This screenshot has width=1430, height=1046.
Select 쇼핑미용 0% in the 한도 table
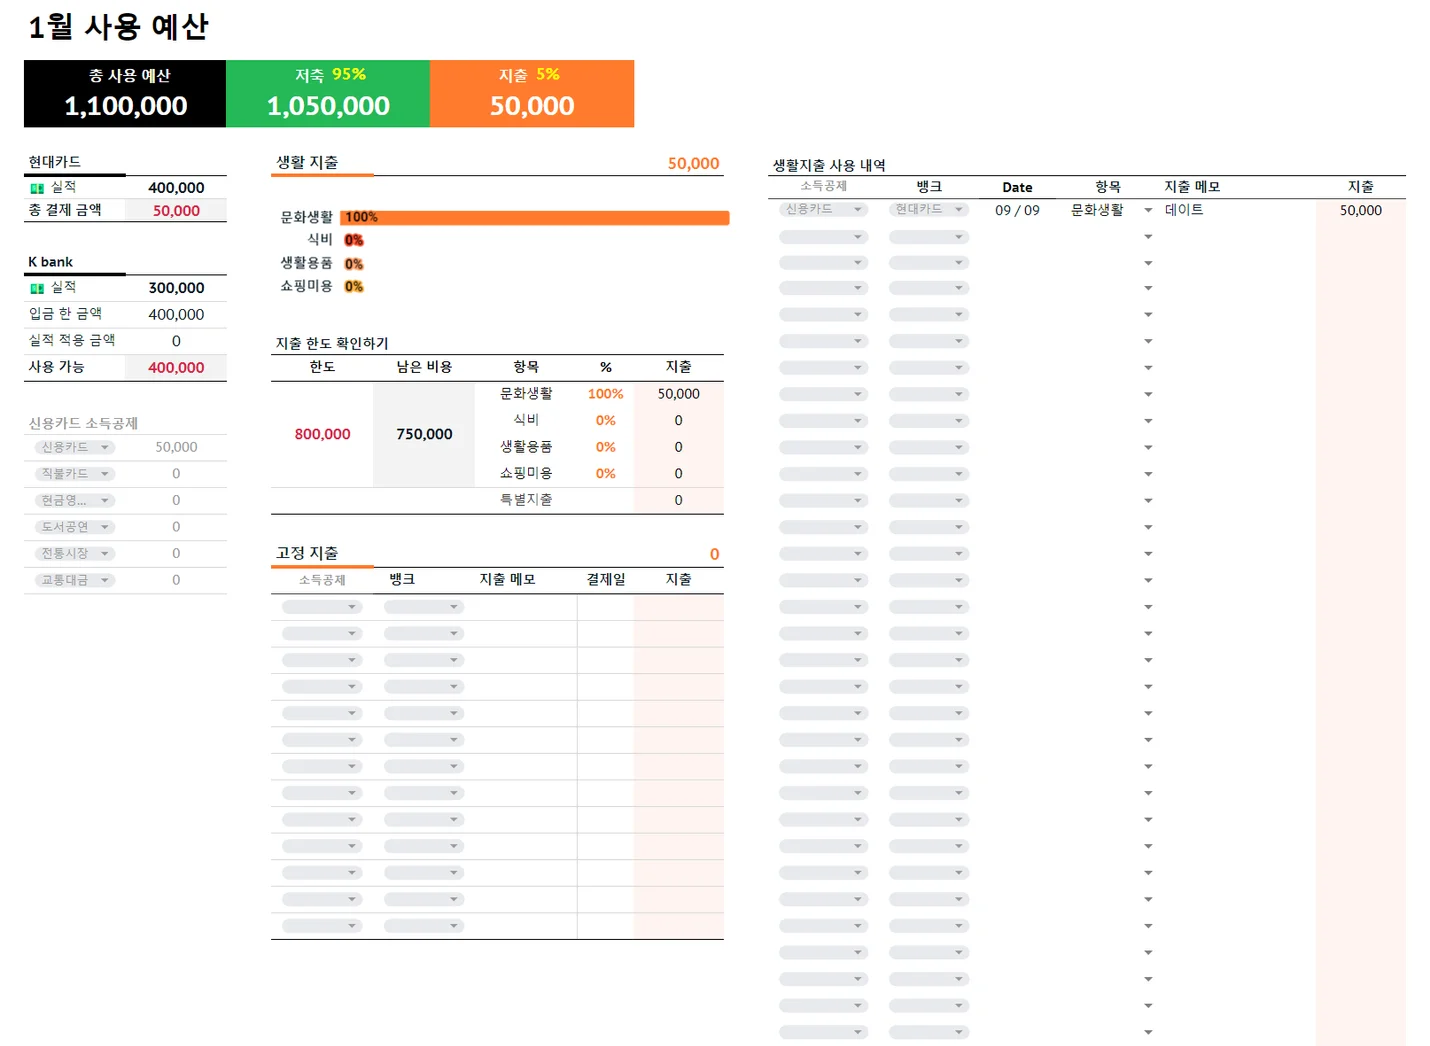tap(605, 474)
